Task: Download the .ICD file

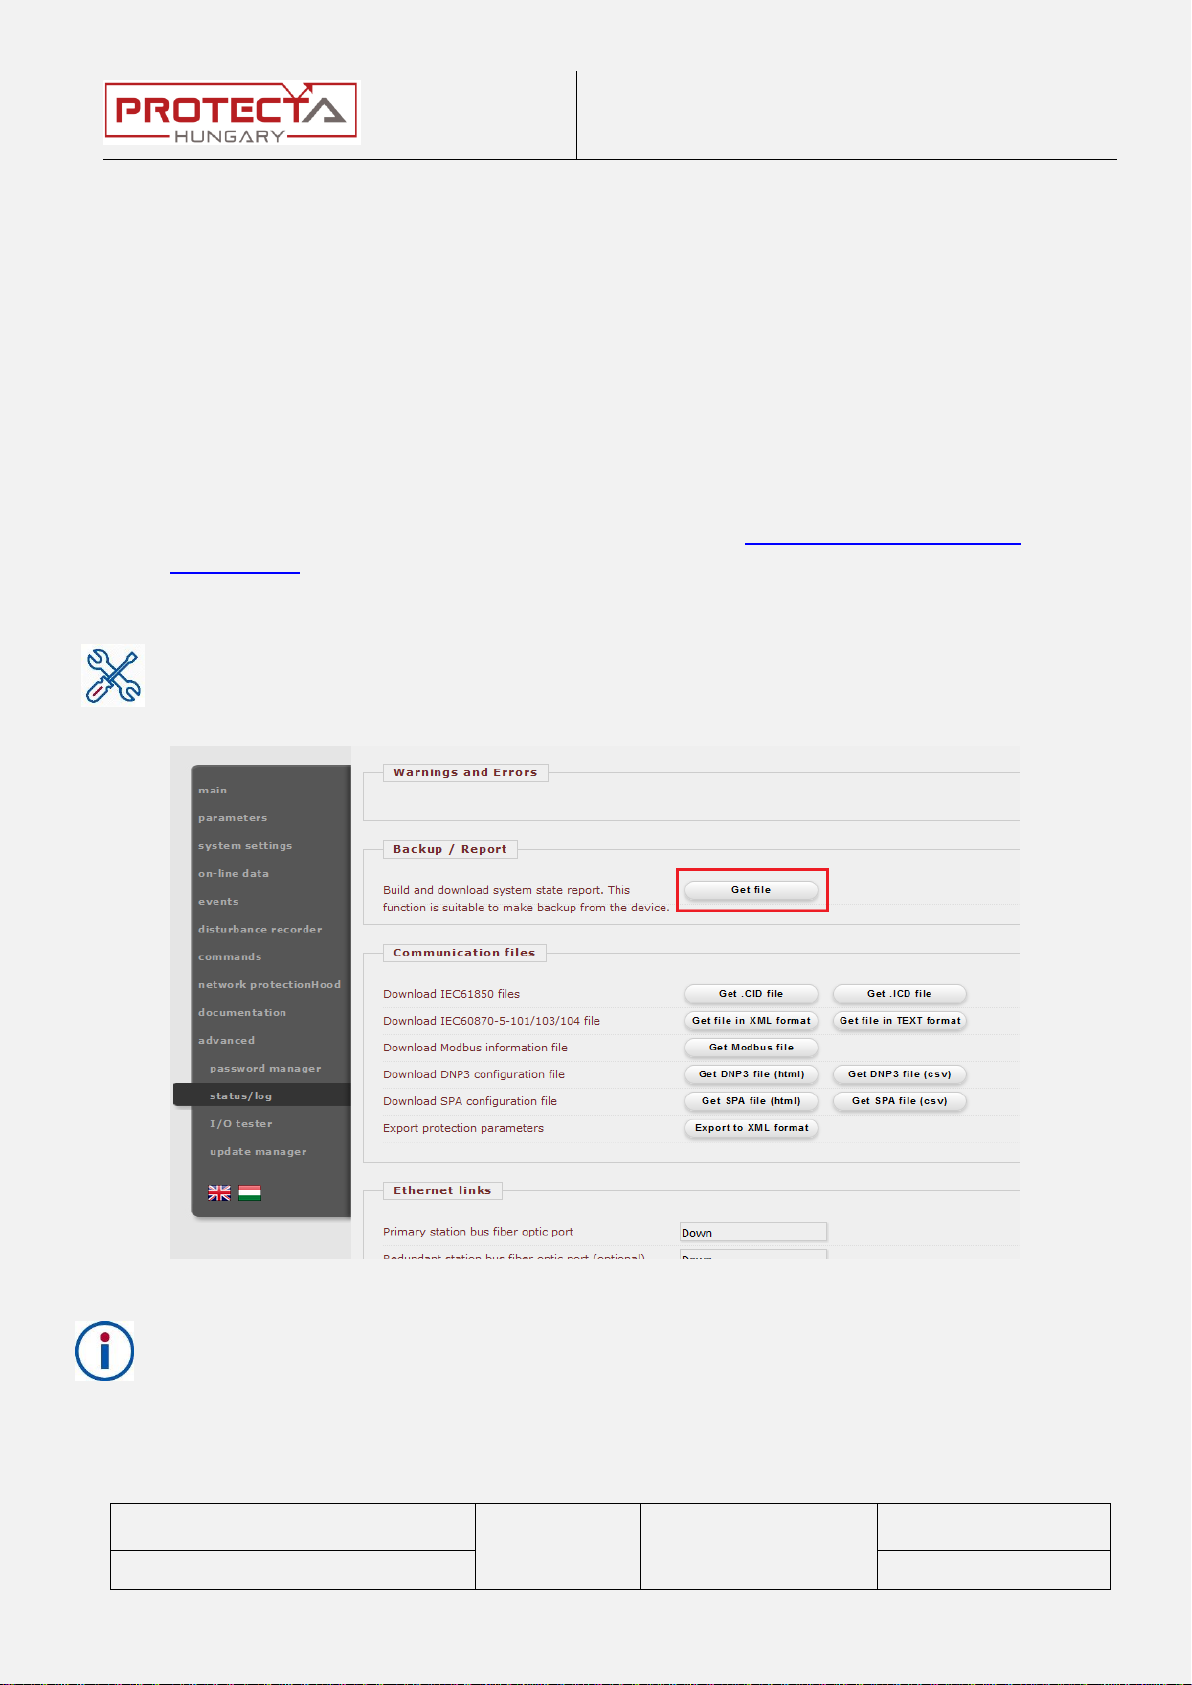Action: (899, 994)
